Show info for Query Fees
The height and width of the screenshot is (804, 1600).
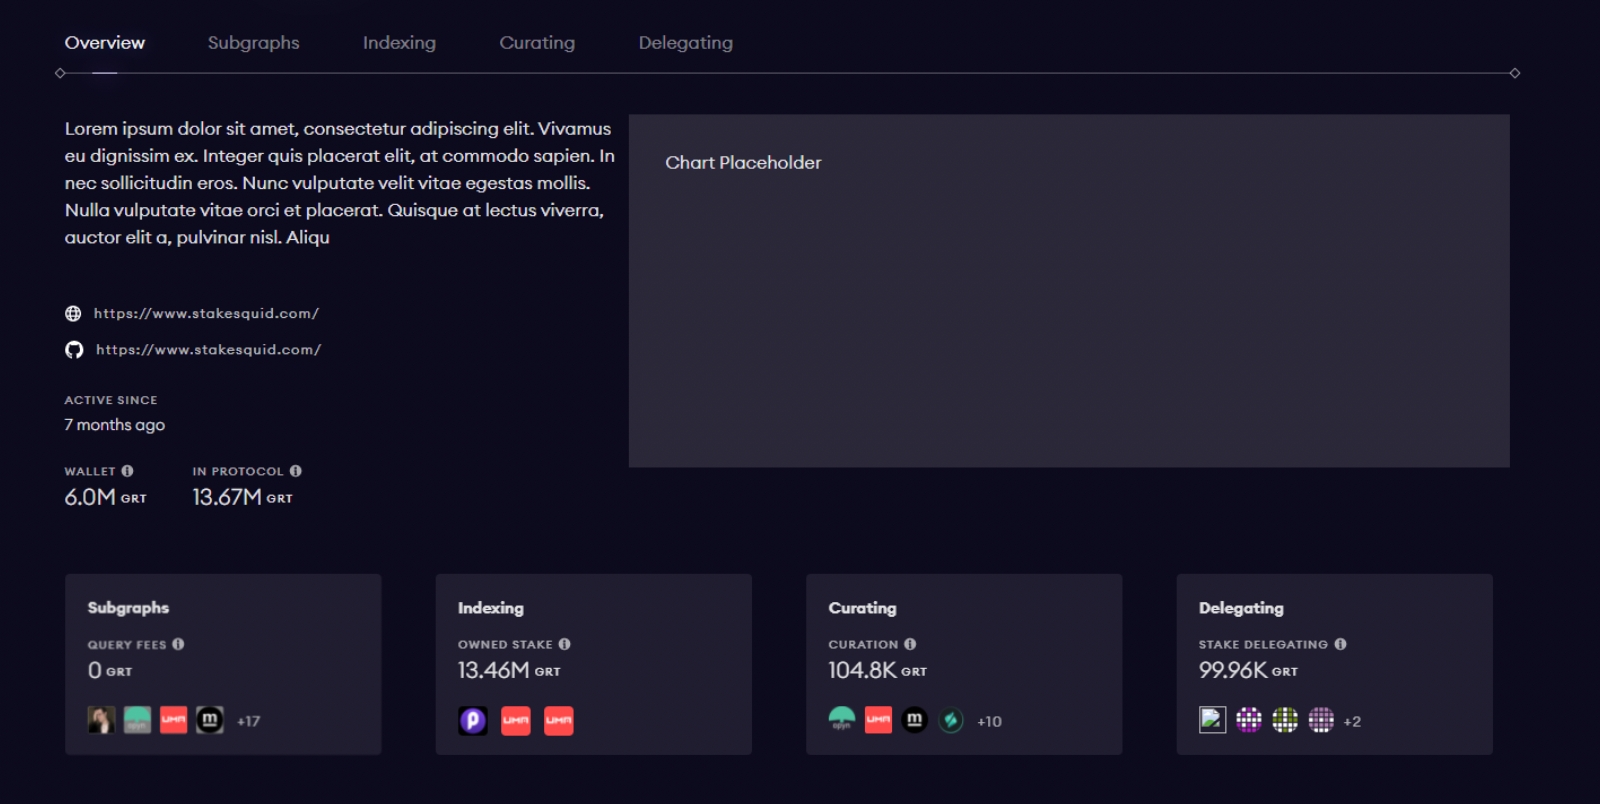(x=178, y=645)
